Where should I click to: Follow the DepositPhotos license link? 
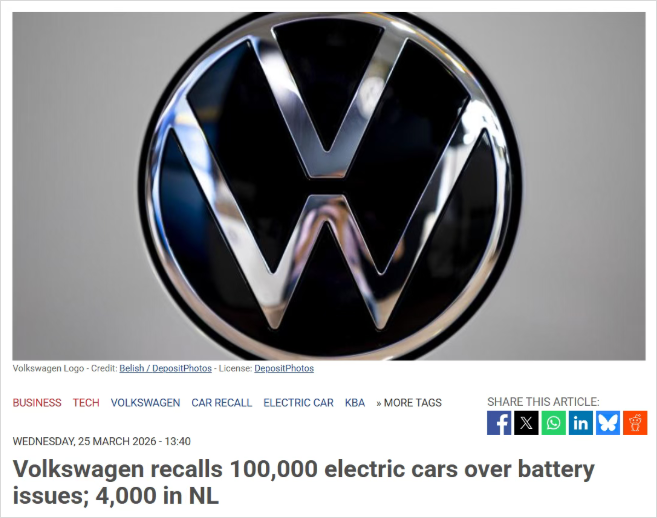coord(284,368)
